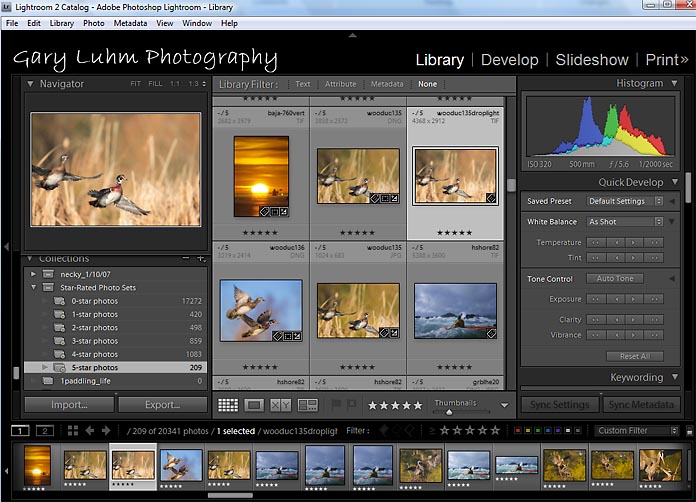The height and width of the screenshot is (502, 696).
Task: Set navigator zoom to 1:1
Action: click(x=175, y=83)
